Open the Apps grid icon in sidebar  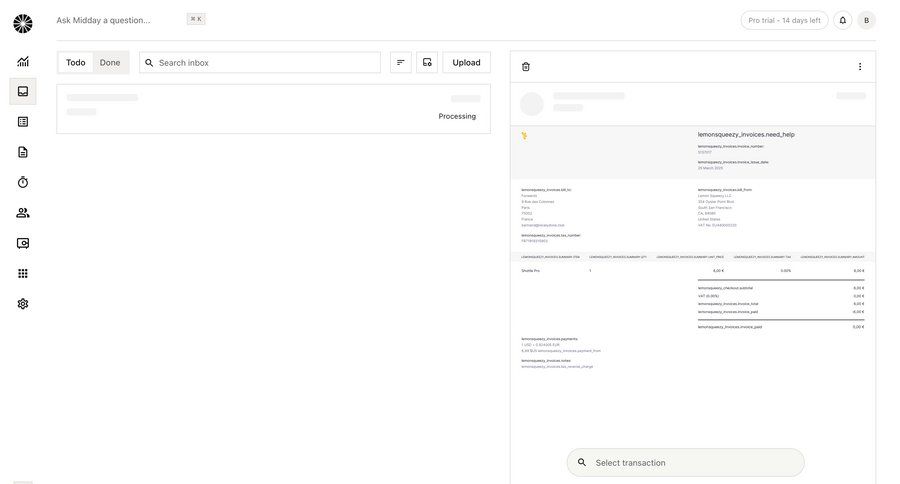click(23, 273)
